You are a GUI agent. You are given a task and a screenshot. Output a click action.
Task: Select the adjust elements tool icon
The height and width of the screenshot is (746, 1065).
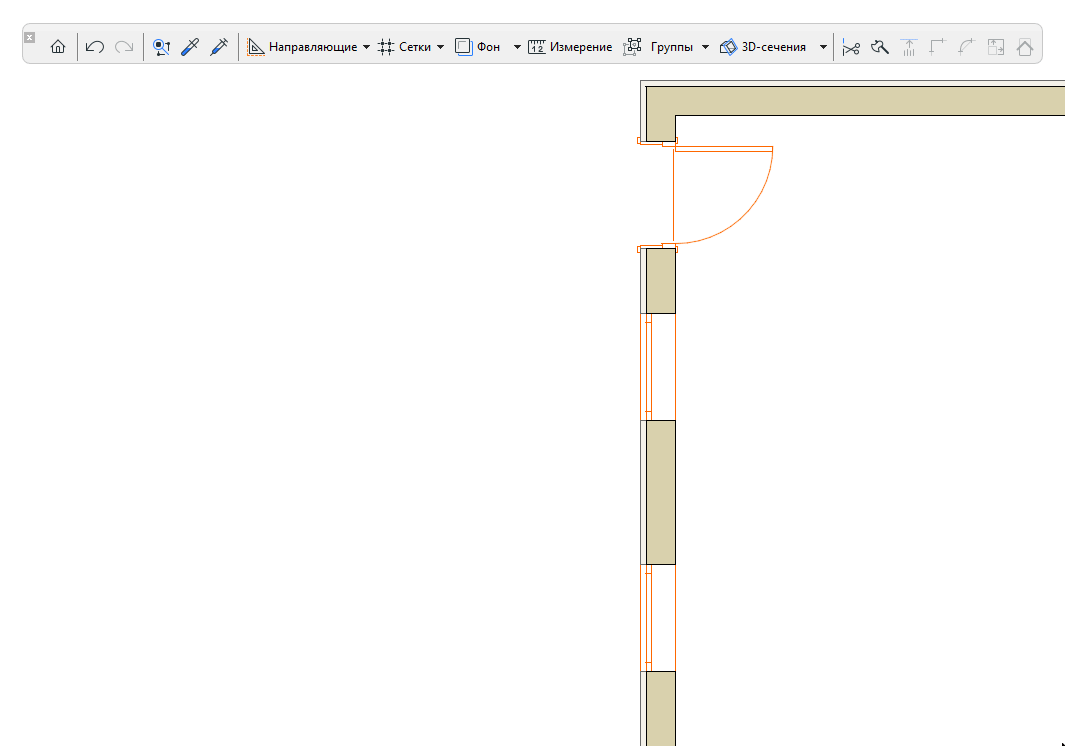(x=880, y=46)
